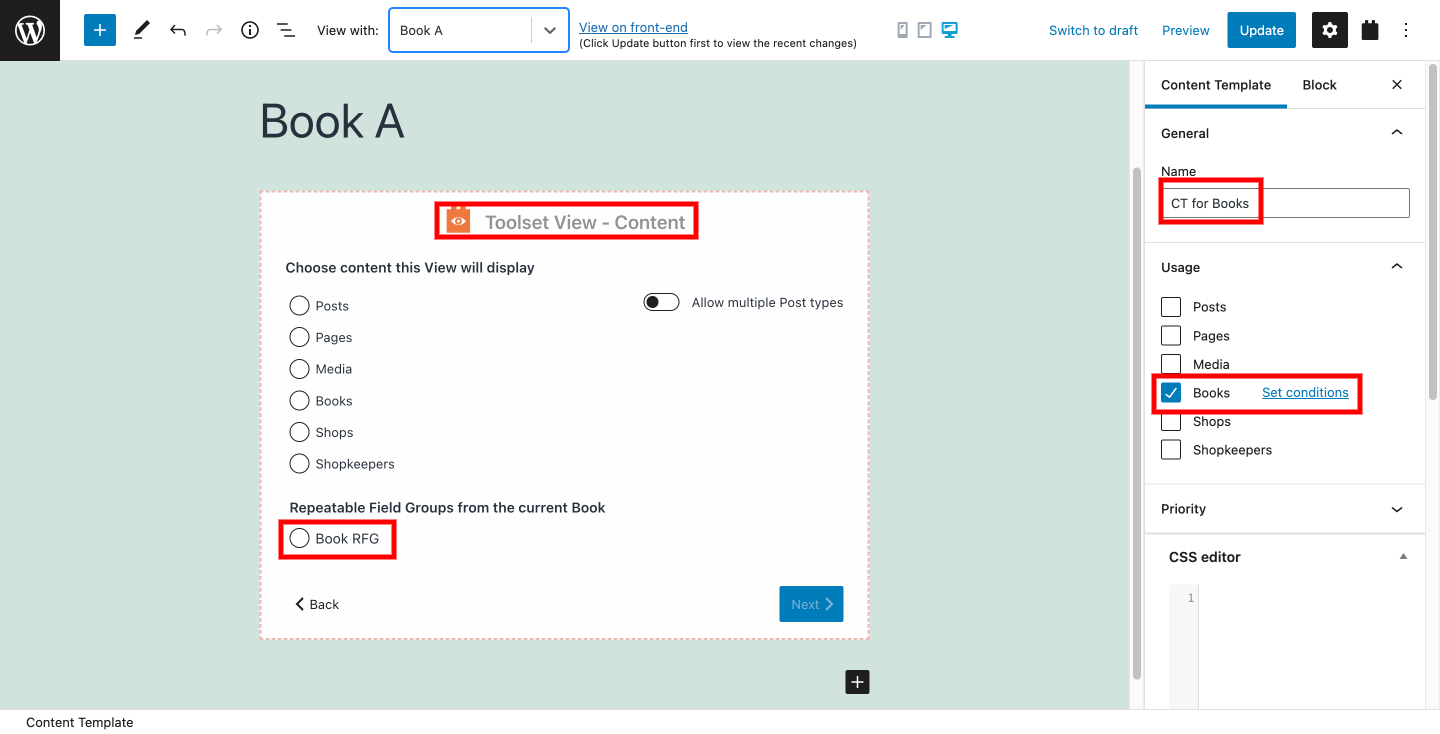Image resolution: width=1440 pixels, height=734 pixels.
Task: Switch to the Content Template tab
Action: [x=1216, y=85]
